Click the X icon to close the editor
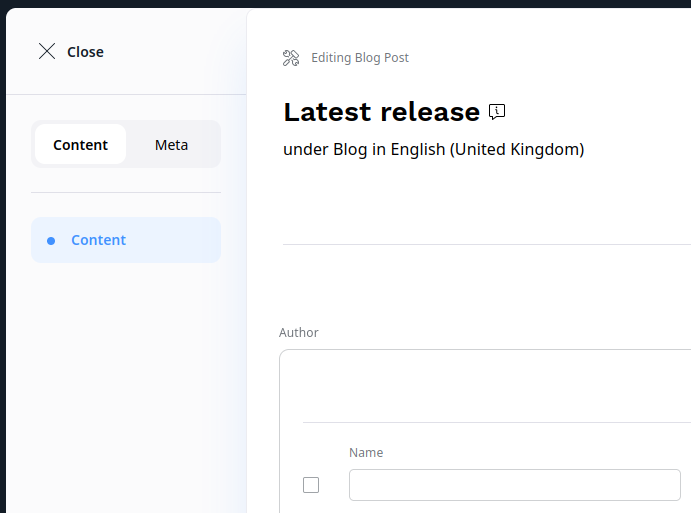This screenshot has height=513, width=691. [x=46, y=51]
